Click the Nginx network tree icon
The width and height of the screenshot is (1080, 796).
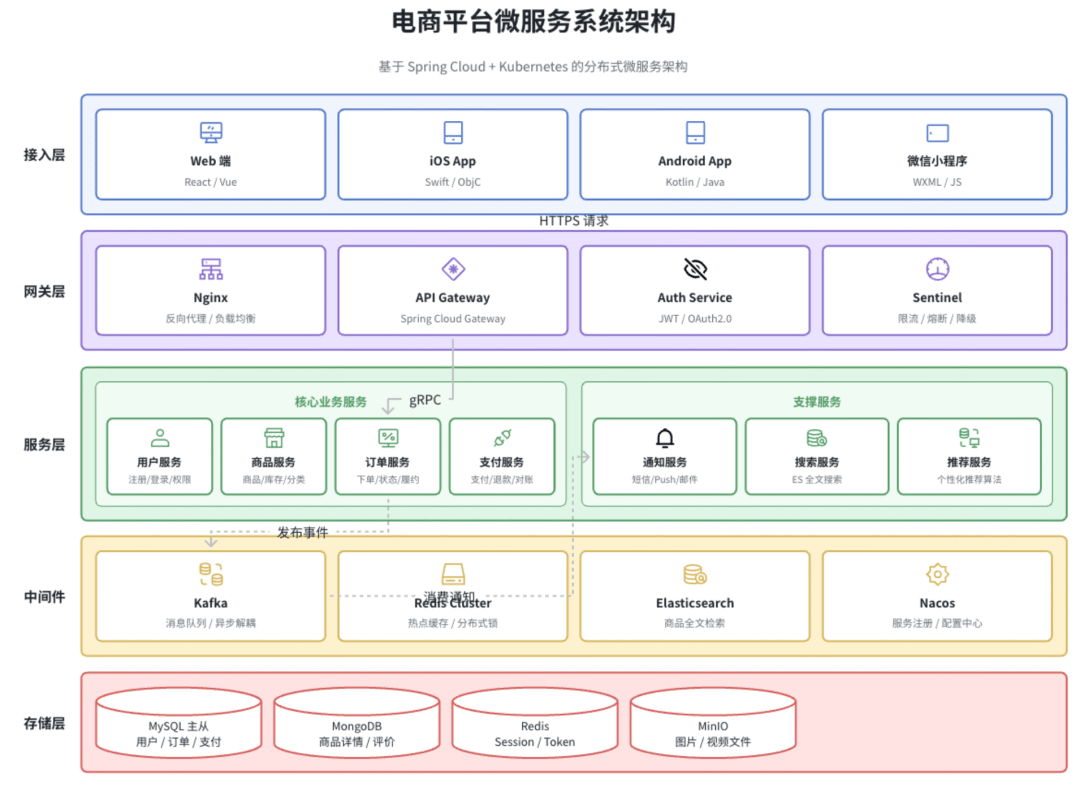[211, 269]
